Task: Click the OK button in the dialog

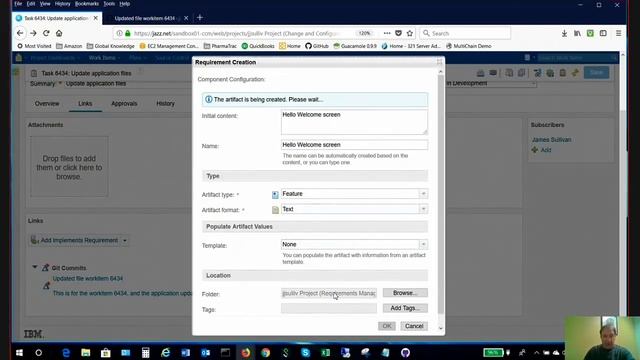Action: point(387,326)
